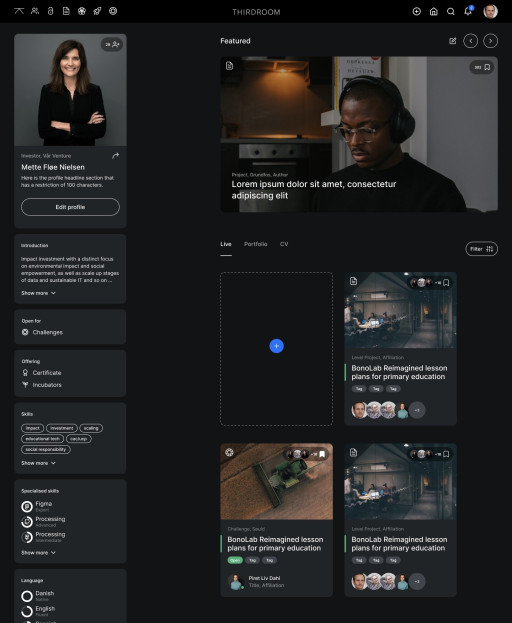Expand Show more under Specialised skills
The height and width of the screenshot is (623, 512).
(x=38, y=553)
